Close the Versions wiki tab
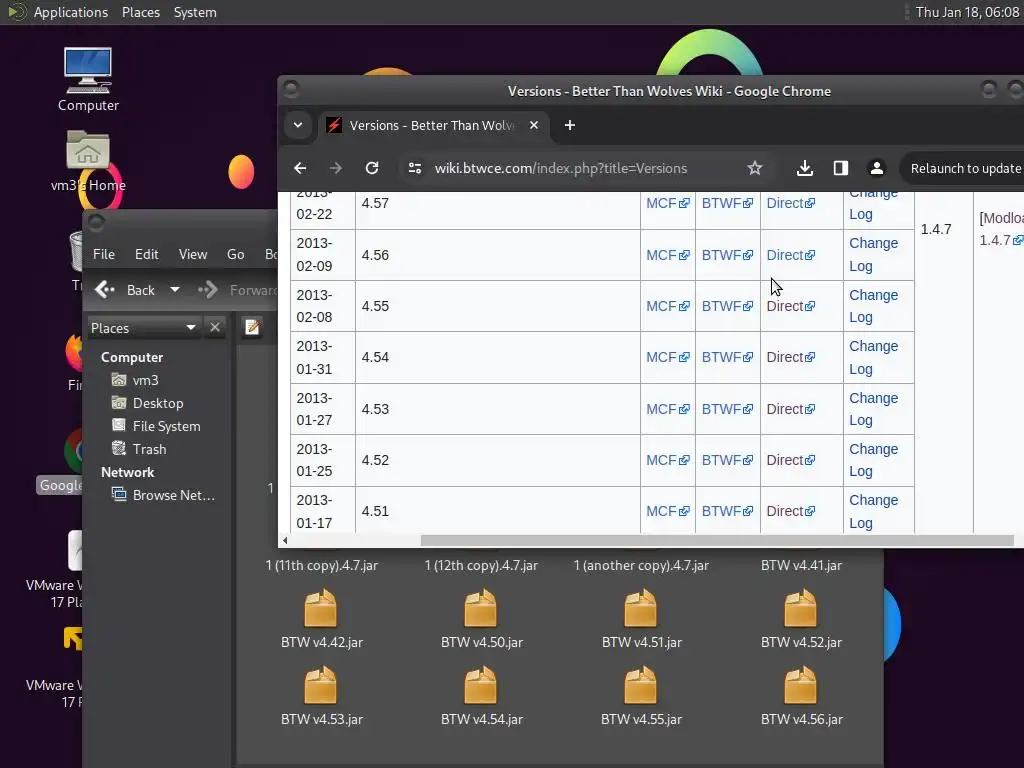 (x=534, y=125)
